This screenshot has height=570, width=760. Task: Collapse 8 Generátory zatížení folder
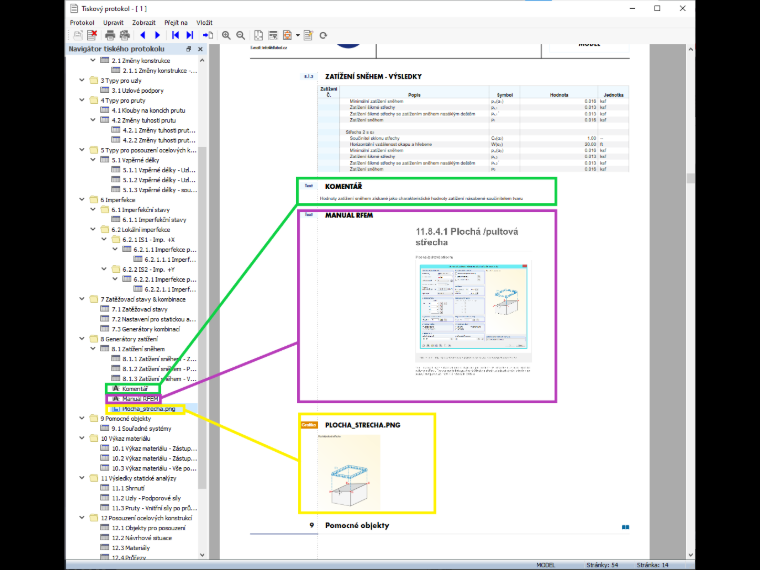click(82, 338)
